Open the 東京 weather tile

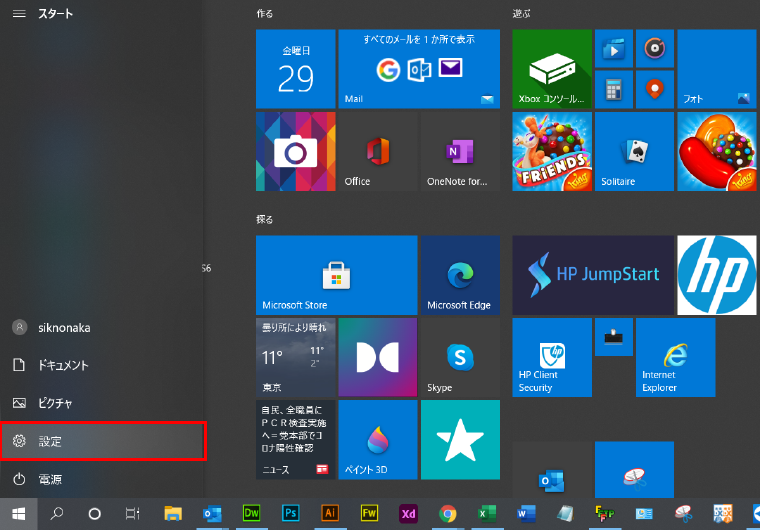click(296, 357)
